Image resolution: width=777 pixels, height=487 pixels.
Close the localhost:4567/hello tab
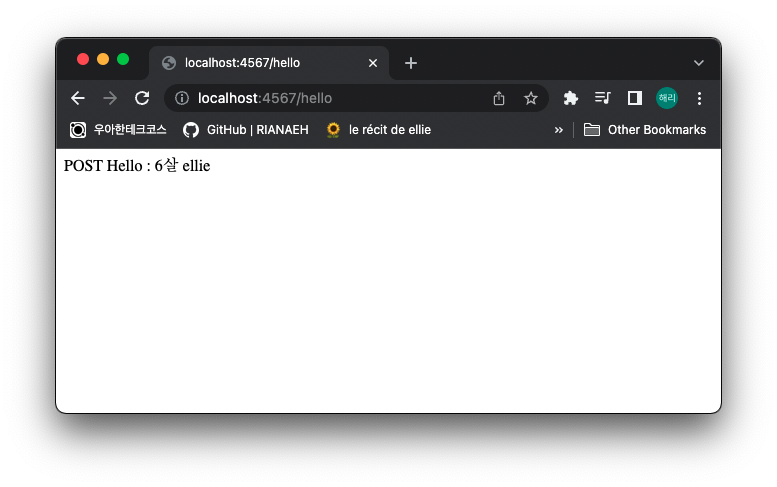tap(373, 63)
